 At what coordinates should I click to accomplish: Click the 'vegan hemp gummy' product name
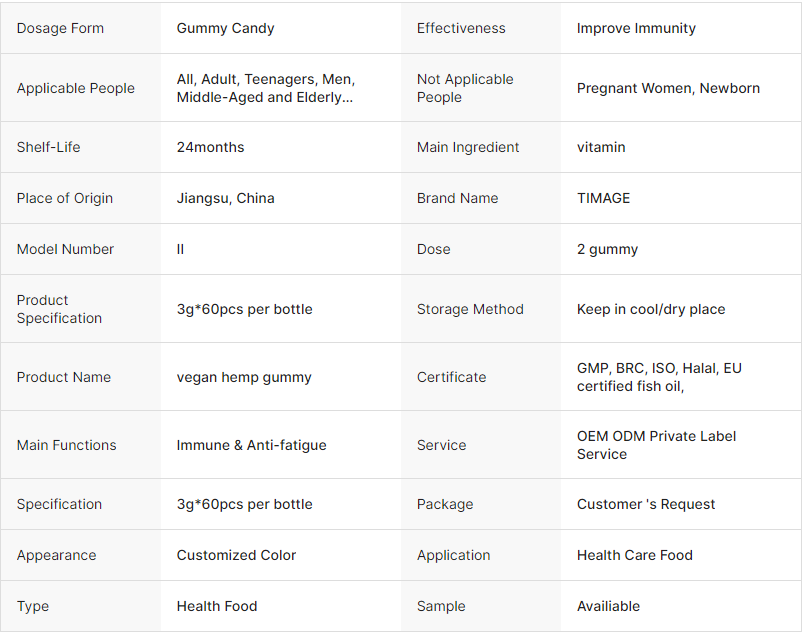click(244, 377)
